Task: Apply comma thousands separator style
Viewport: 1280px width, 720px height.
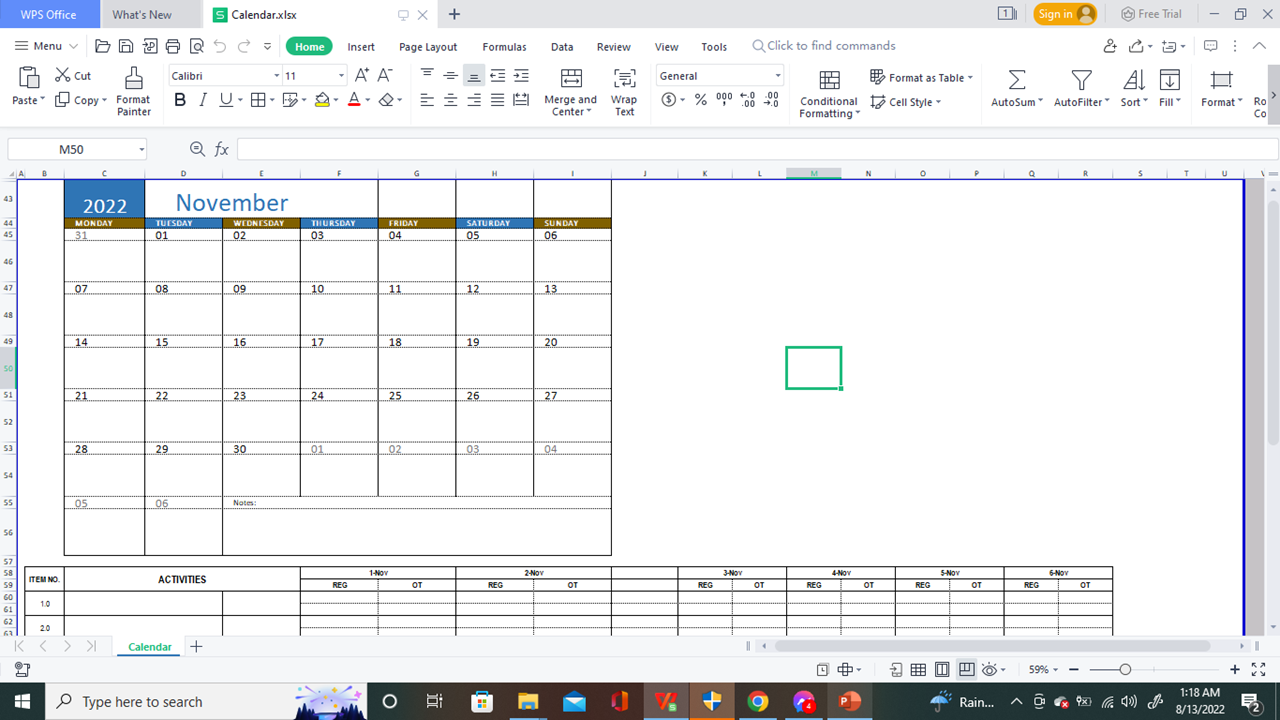Action: (x=724, y=100)
